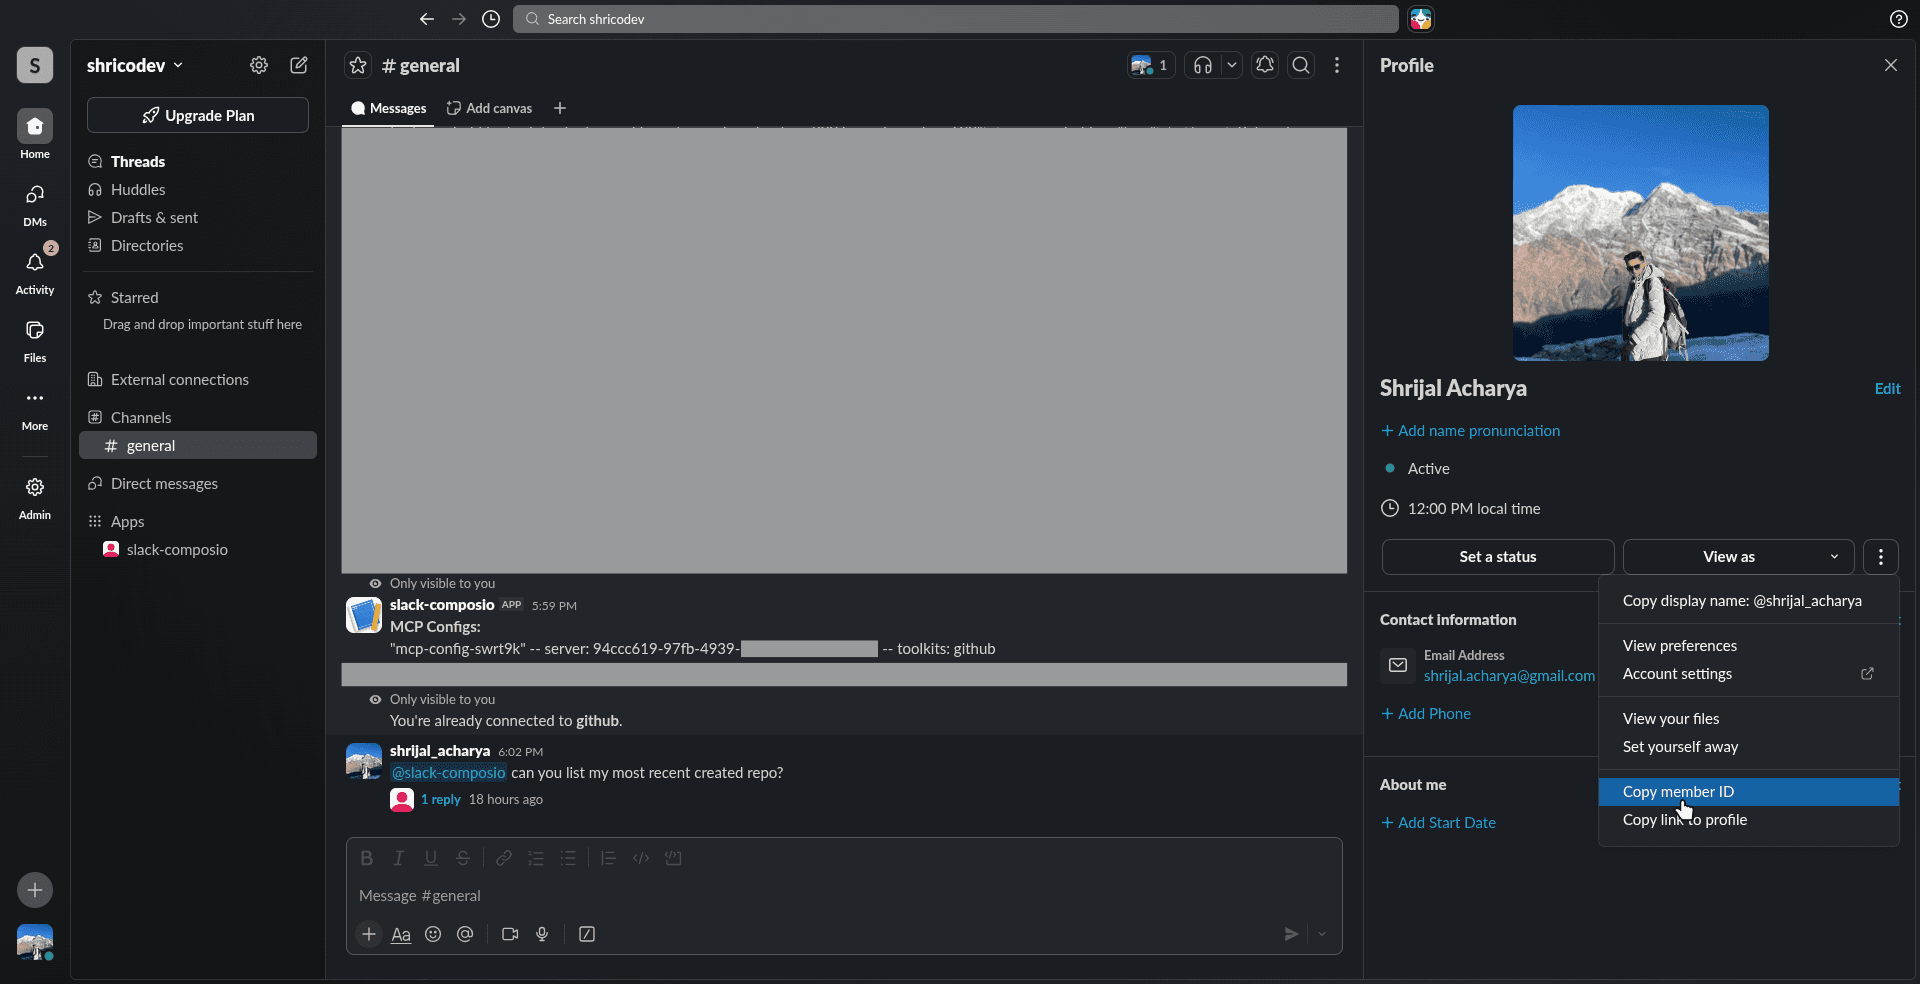Image resolution: width=1920 pixels, height=984 pixels.
Task: Toggle bold formatting in composer
Action: tap(367, 858)
